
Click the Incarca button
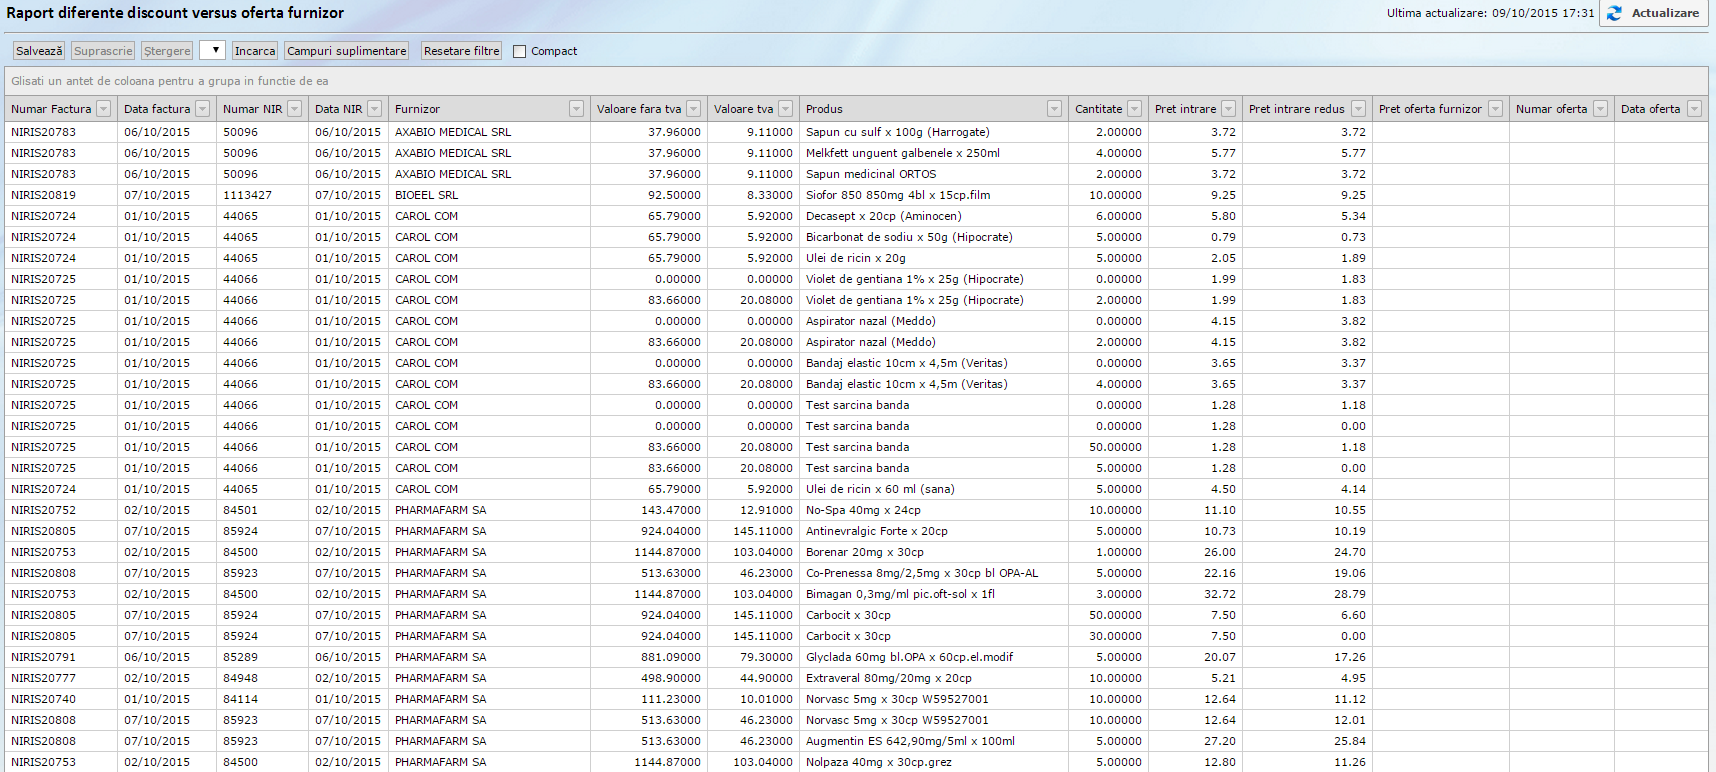[x=255, y=51]
